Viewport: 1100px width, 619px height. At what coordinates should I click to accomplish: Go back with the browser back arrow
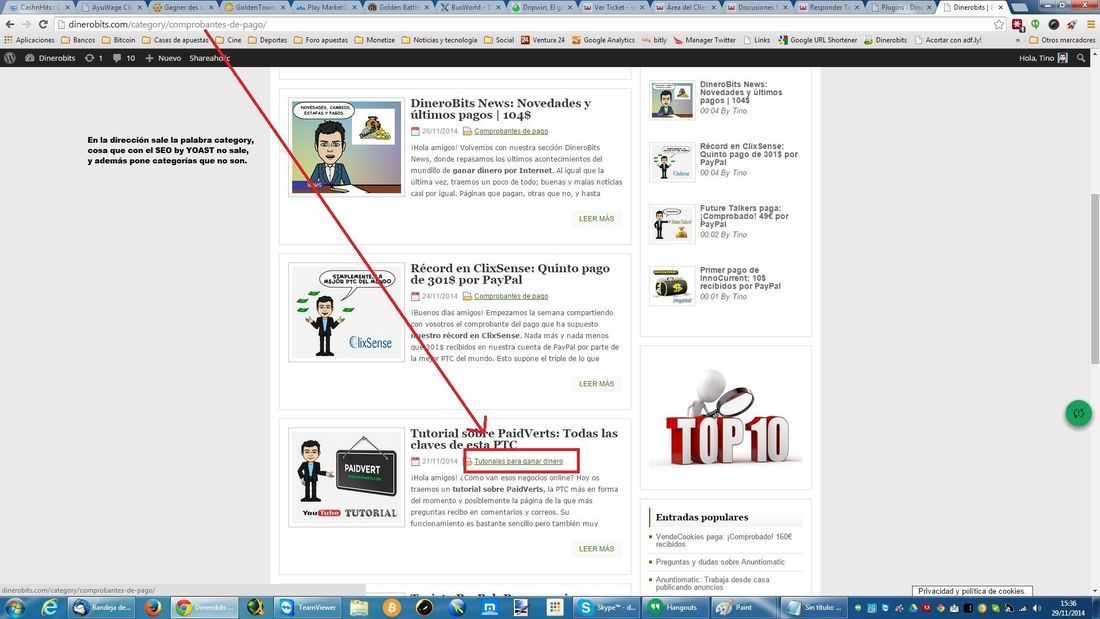[x=10, y=24]
